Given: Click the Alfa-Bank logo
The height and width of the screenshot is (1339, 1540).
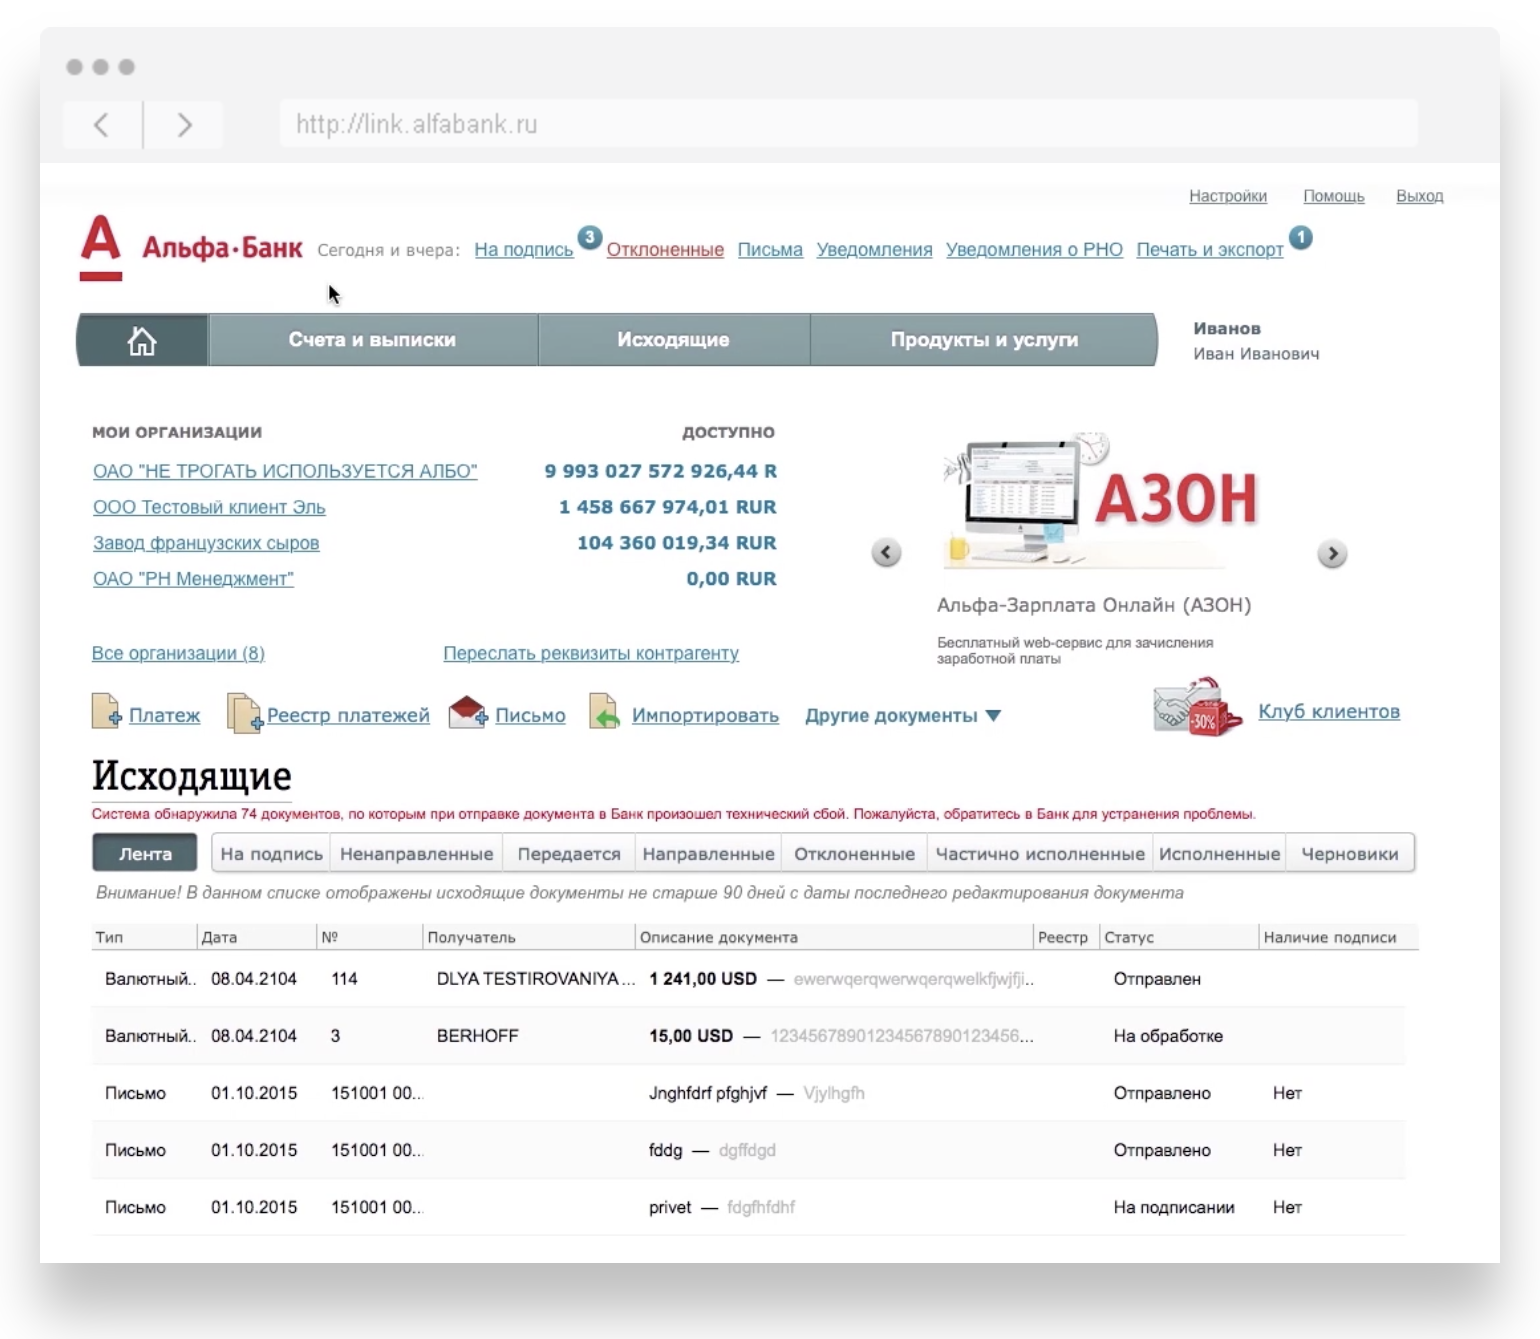Looking at the screenshot, I should (191, 247).
